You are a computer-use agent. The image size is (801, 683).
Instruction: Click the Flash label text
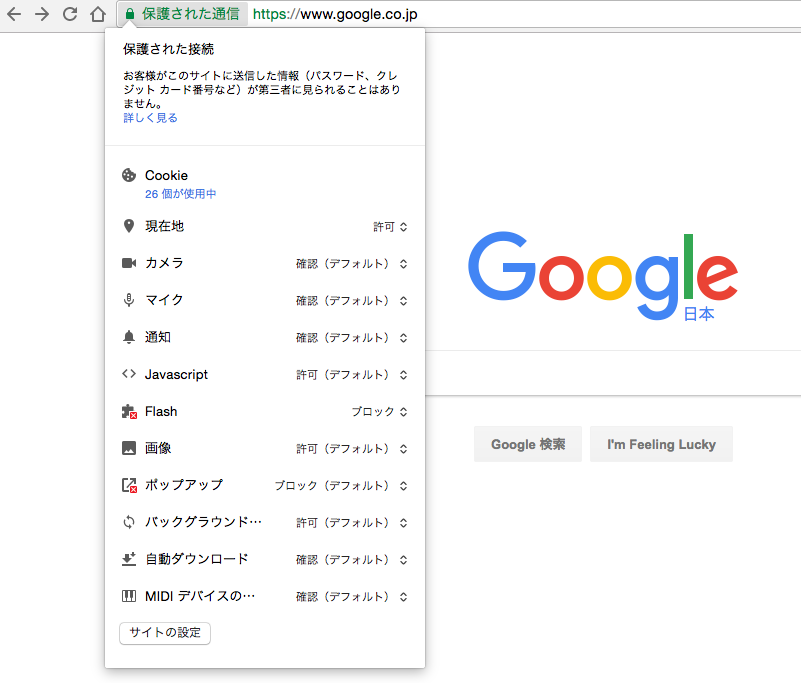[161, 411]
